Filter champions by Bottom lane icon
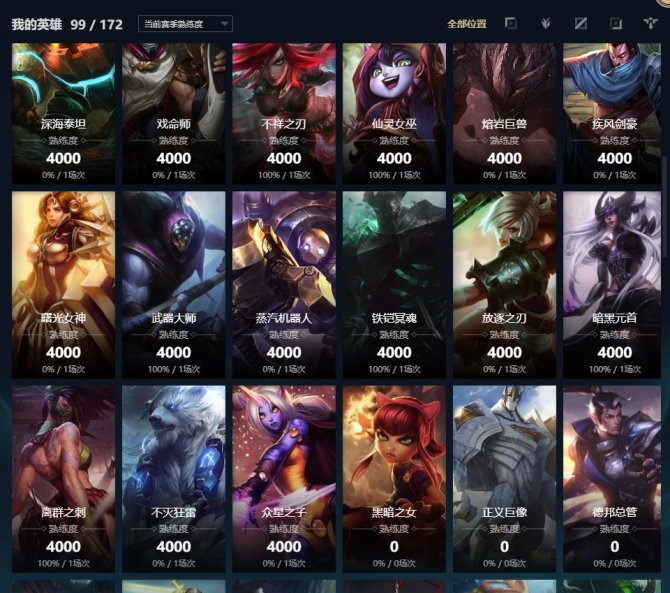This screenshot has height=593, width=670. (616, 23)
